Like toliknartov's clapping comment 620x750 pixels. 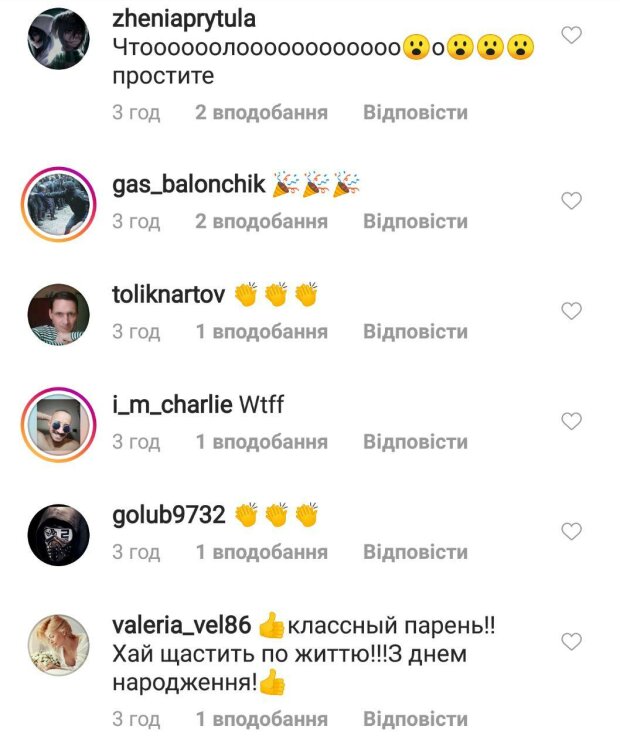[x=571, y=311]
